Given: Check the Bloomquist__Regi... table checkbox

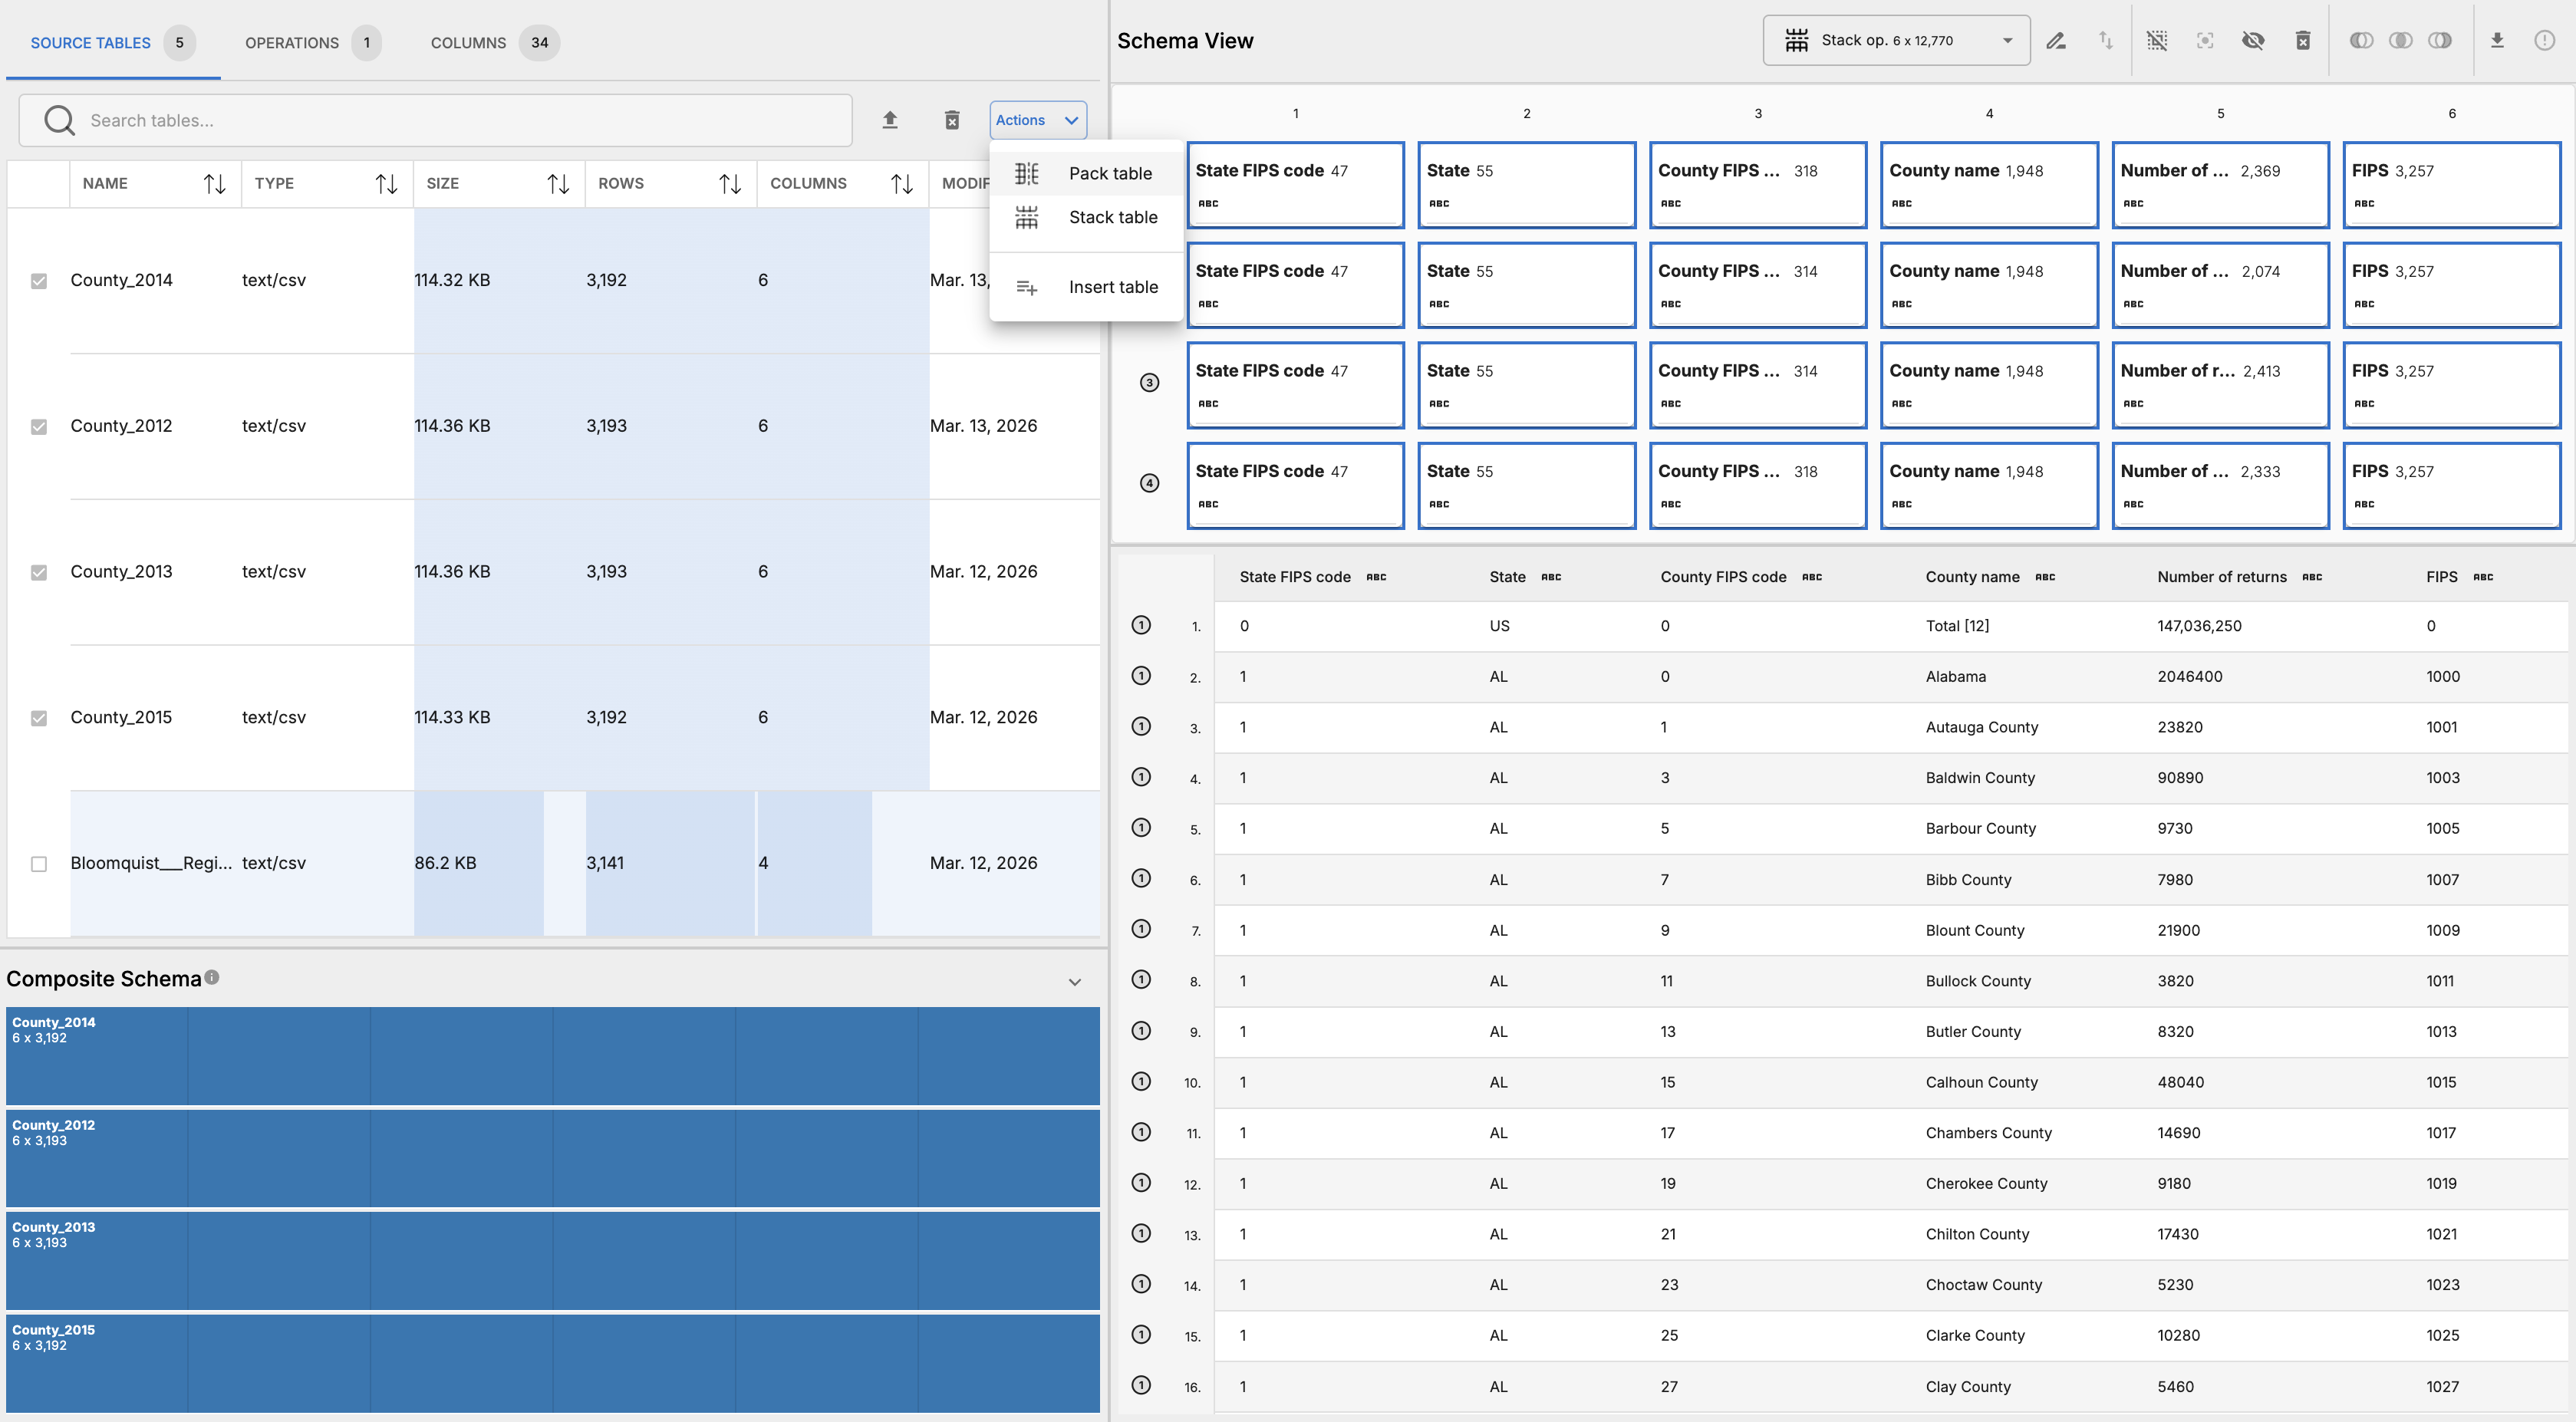Looking at the screenshot, I should pos(39,864).
